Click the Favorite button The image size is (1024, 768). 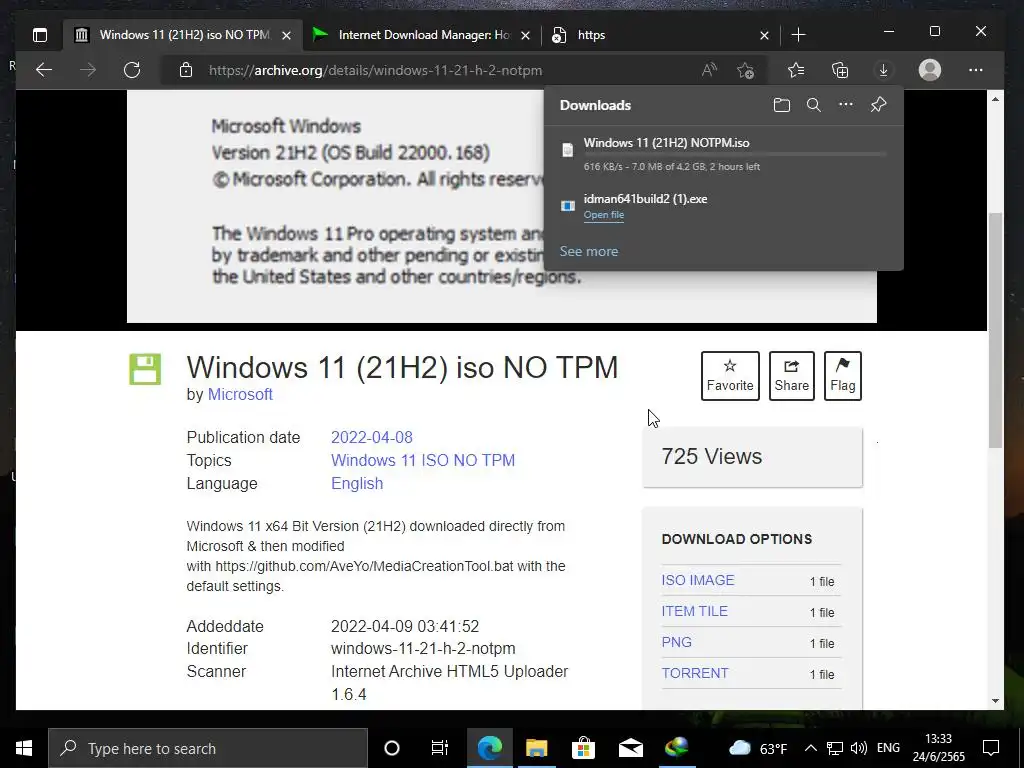click(729, 376)
